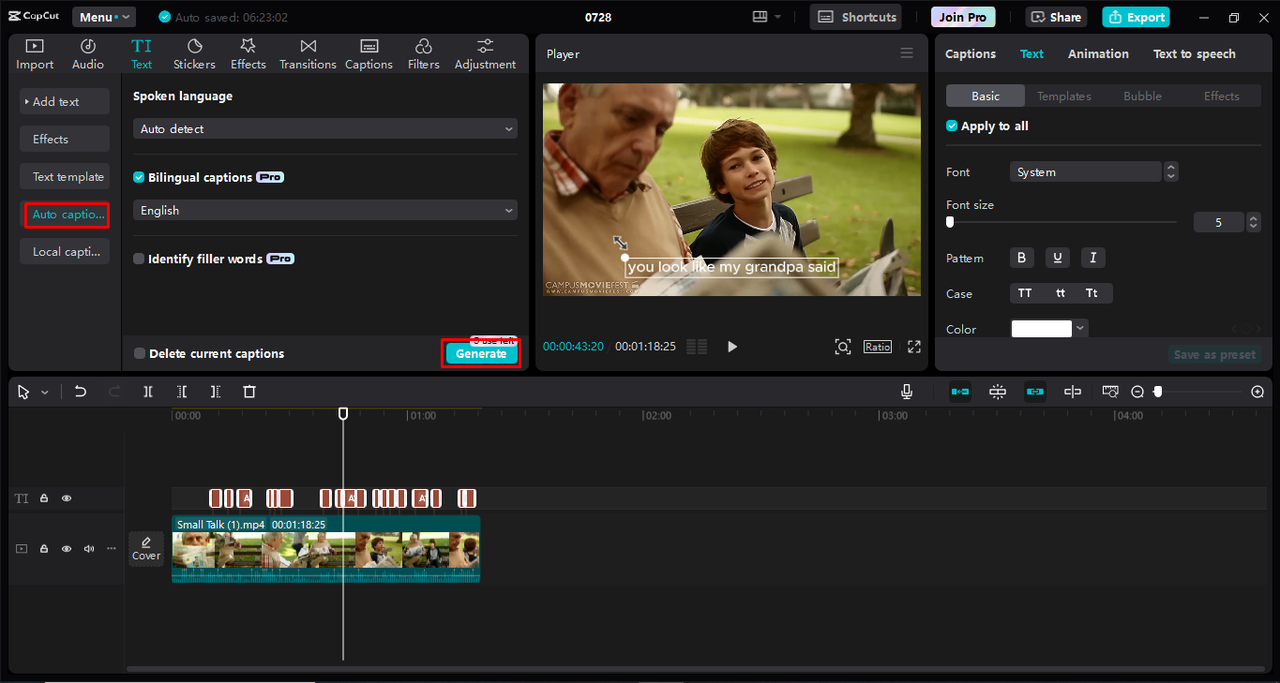
Task: Expand the selection tool mode arrow
Action: 45,393
